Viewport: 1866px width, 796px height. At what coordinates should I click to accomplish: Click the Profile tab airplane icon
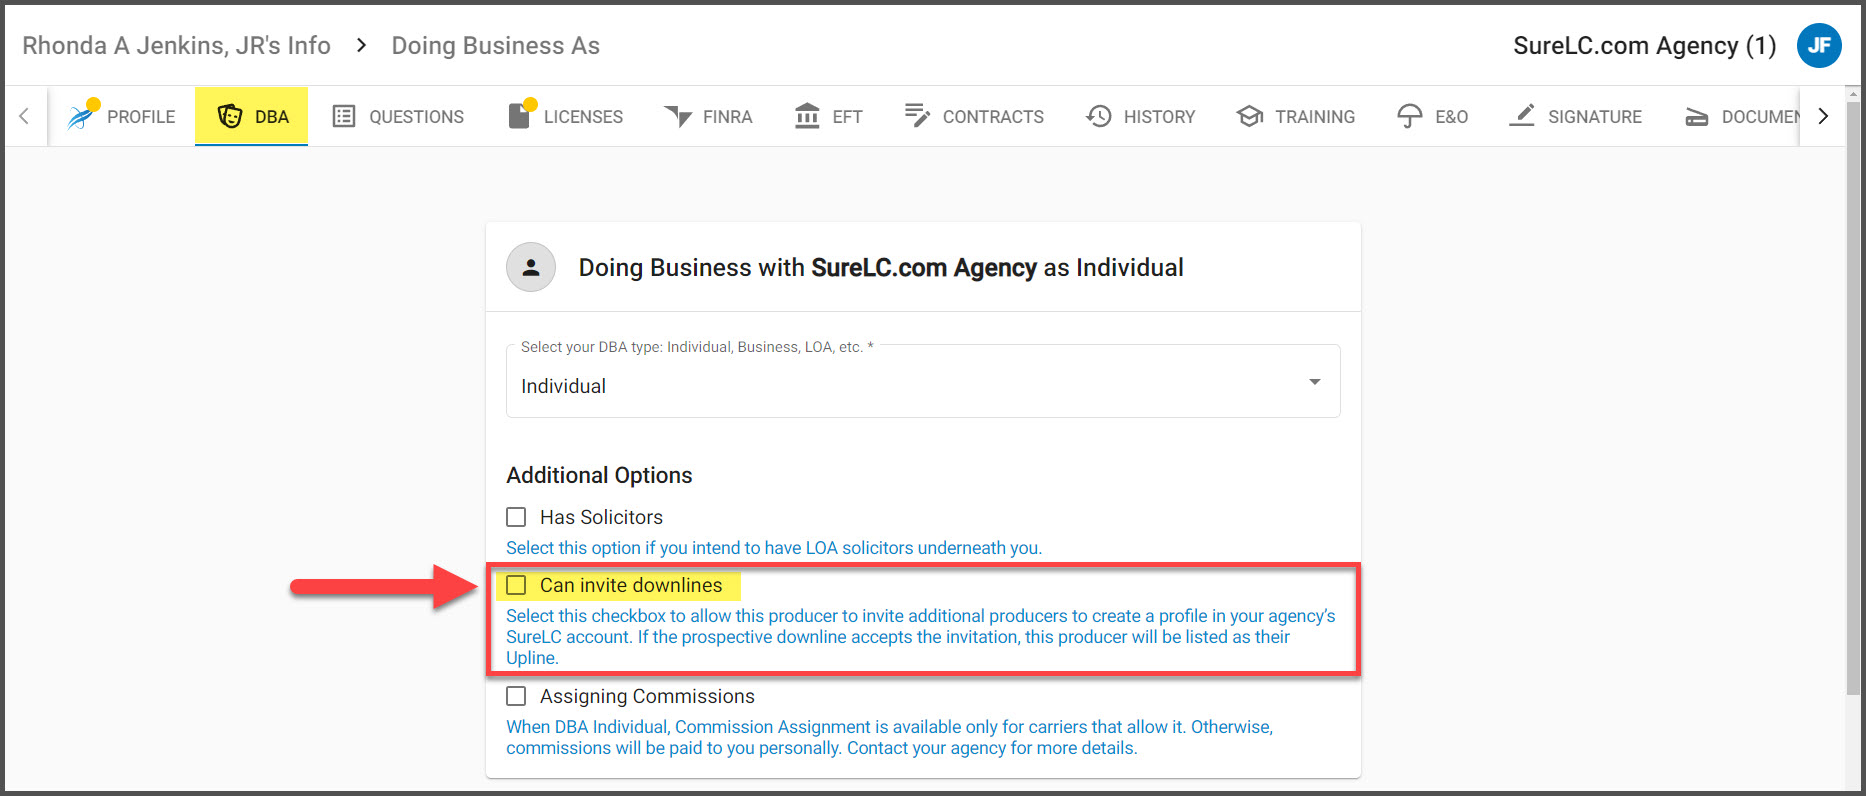pyautogui.click(x=82, y=116)
